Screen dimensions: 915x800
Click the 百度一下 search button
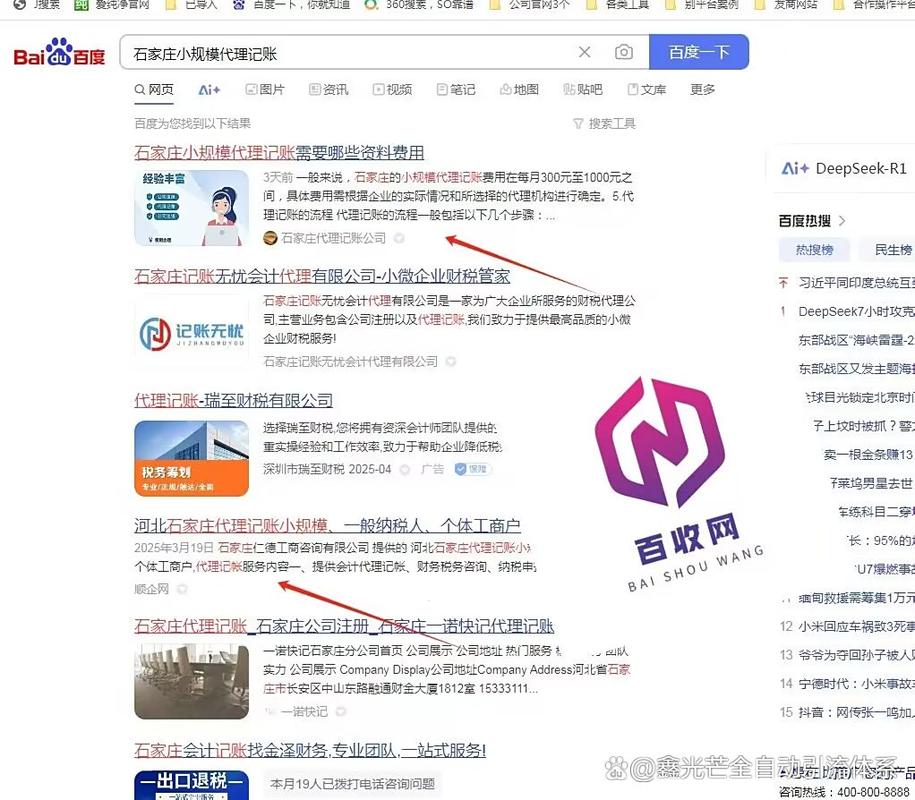[699, 52]
